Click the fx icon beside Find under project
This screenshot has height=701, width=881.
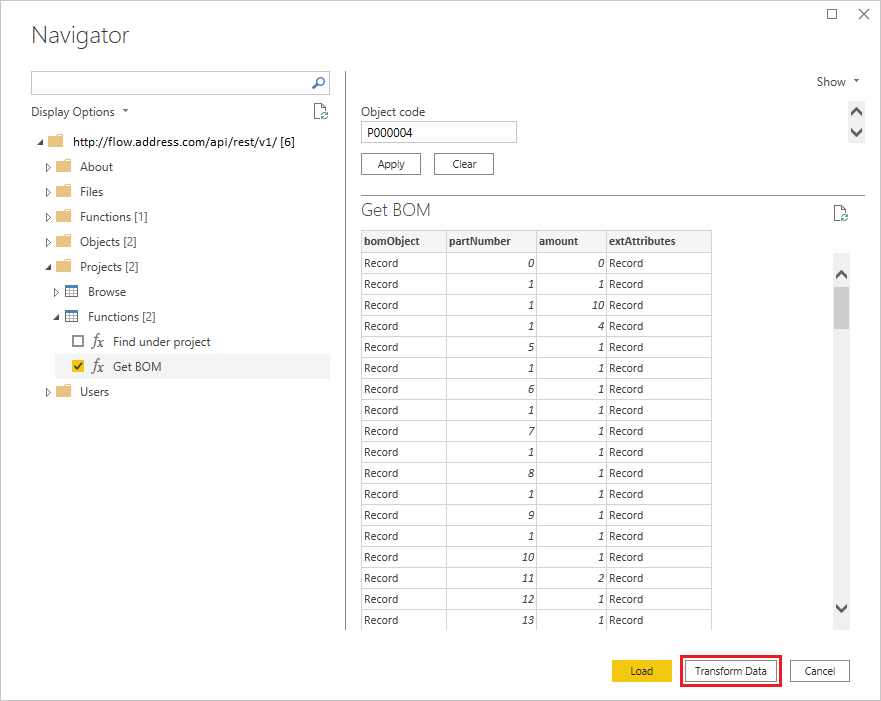[x=100, y=341]
